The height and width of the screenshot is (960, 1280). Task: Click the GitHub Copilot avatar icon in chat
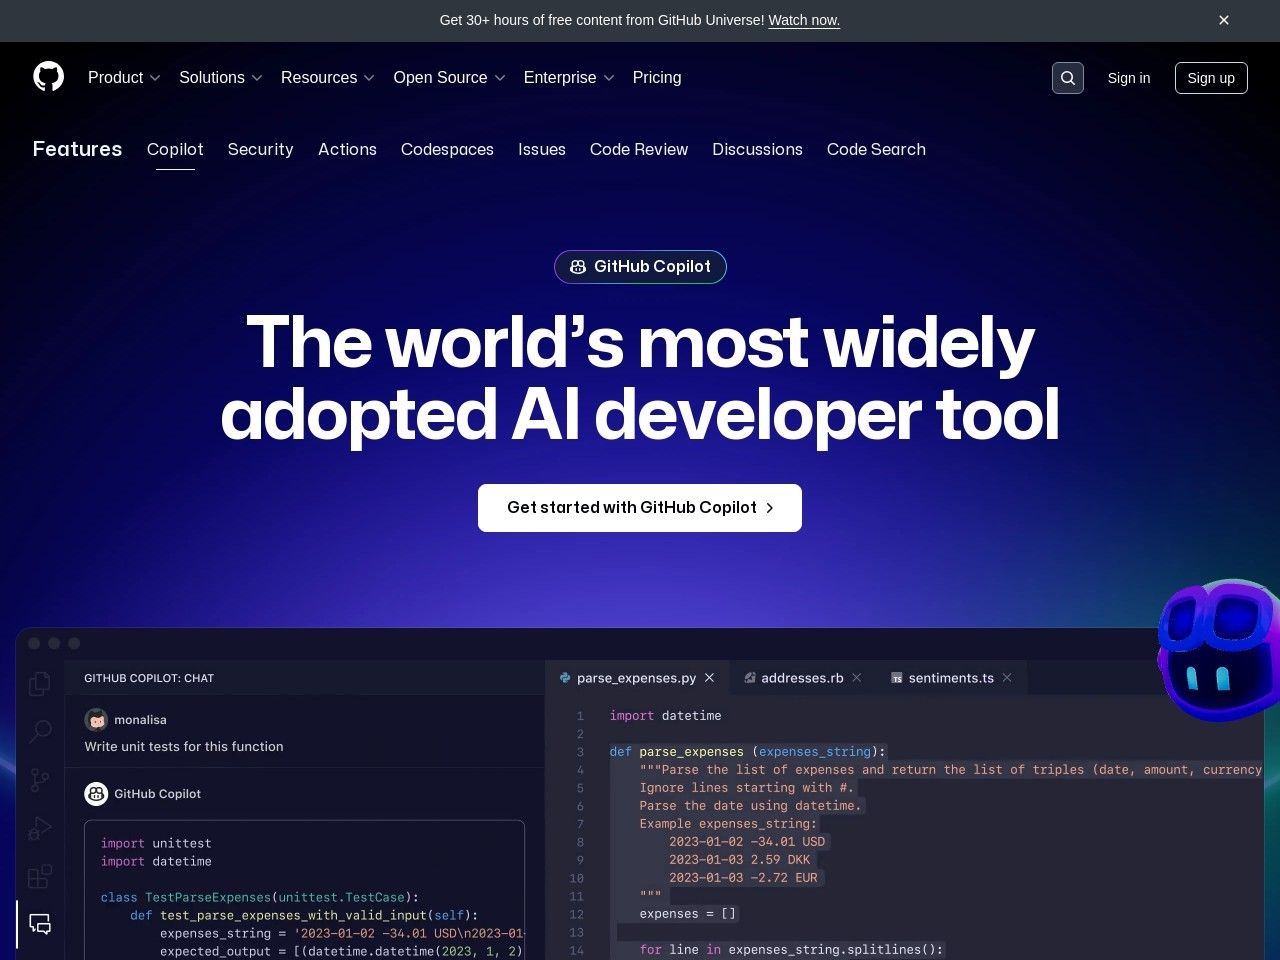pos(96,794)
